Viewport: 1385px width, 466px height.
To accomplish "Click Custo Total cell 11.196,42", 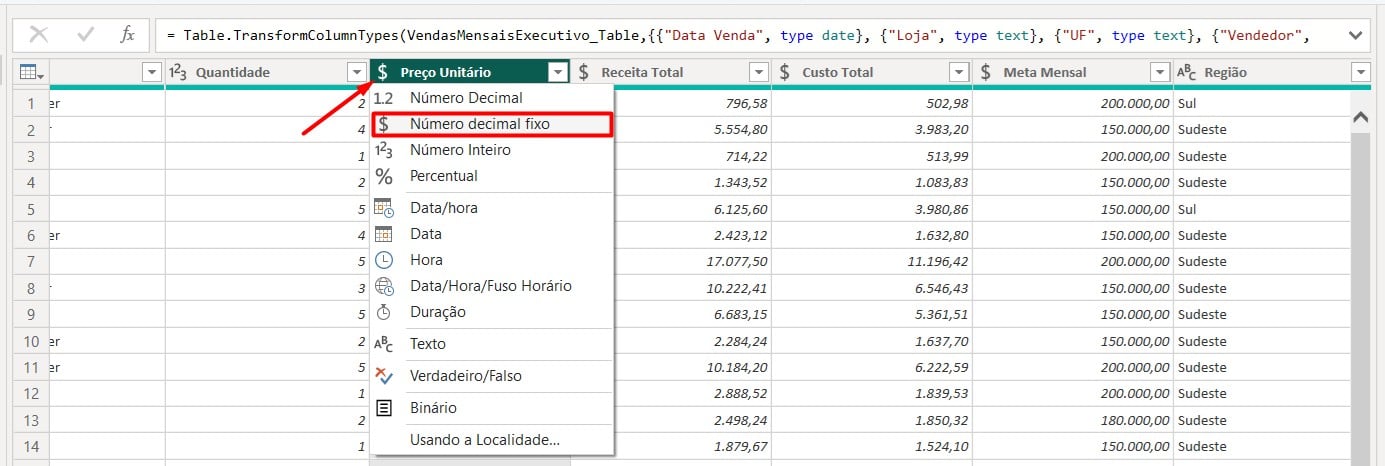I will click(872, 261).
